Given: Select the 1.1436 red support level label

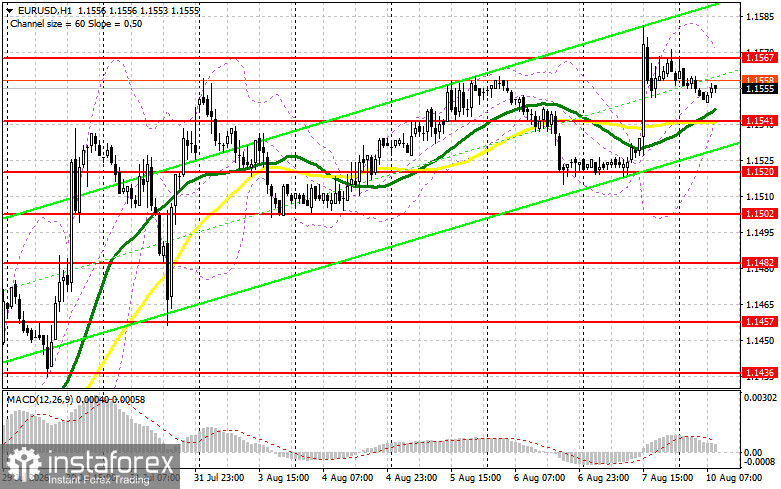Looking at the screenshot, I should tap(759, 372).
